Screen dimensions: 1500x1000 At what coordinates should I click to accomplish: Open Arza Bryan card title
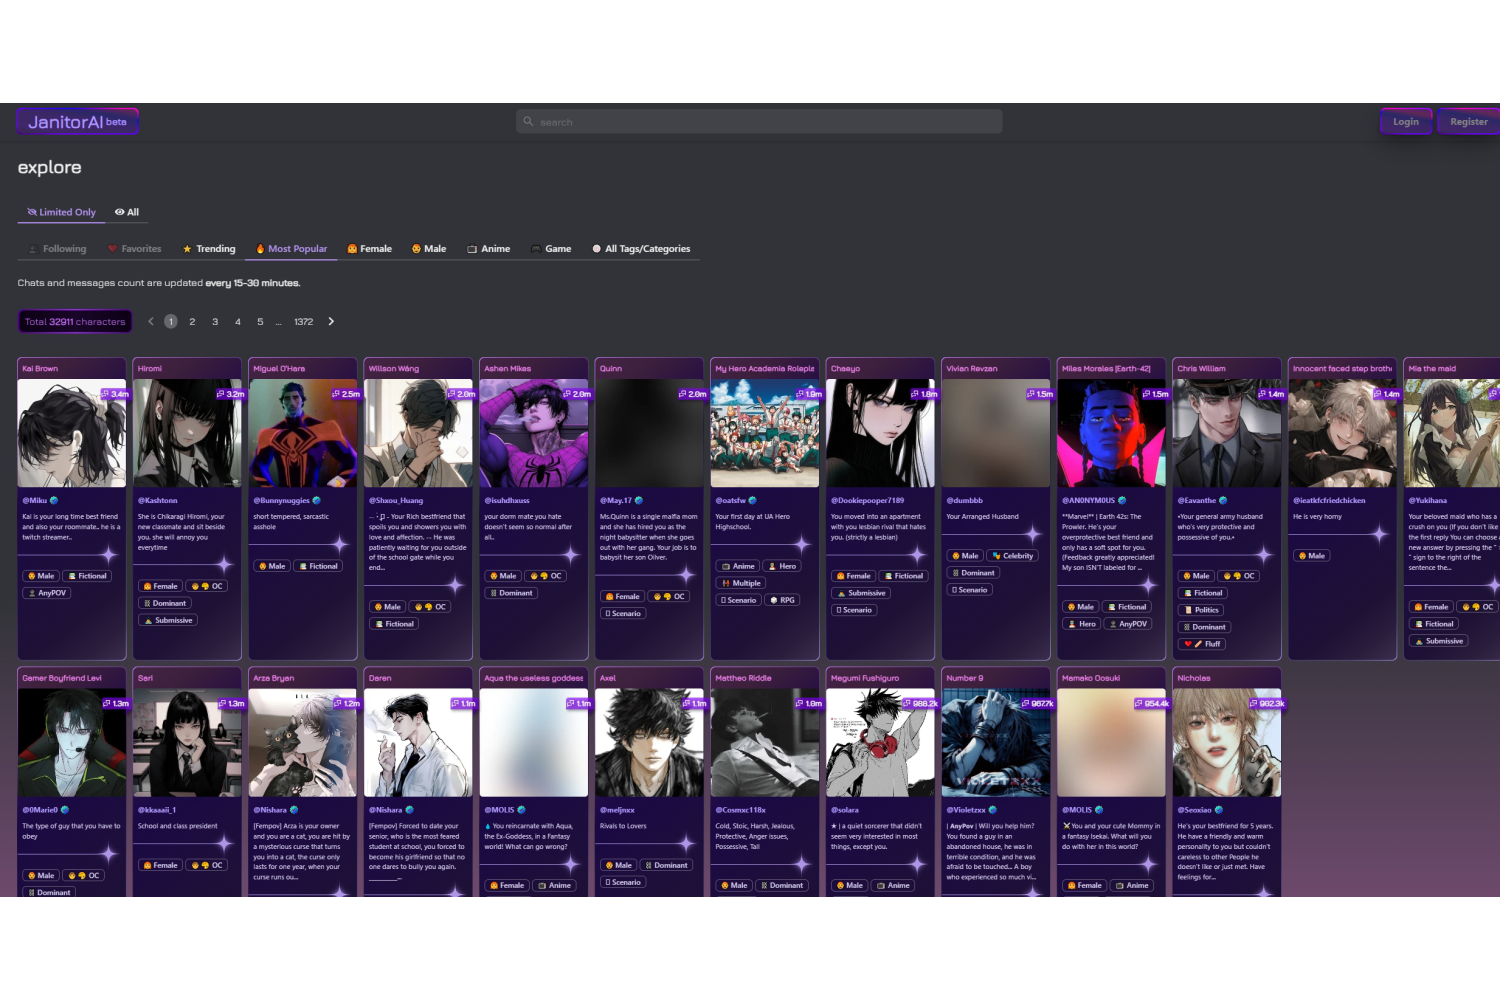click(x=274, y=678)
